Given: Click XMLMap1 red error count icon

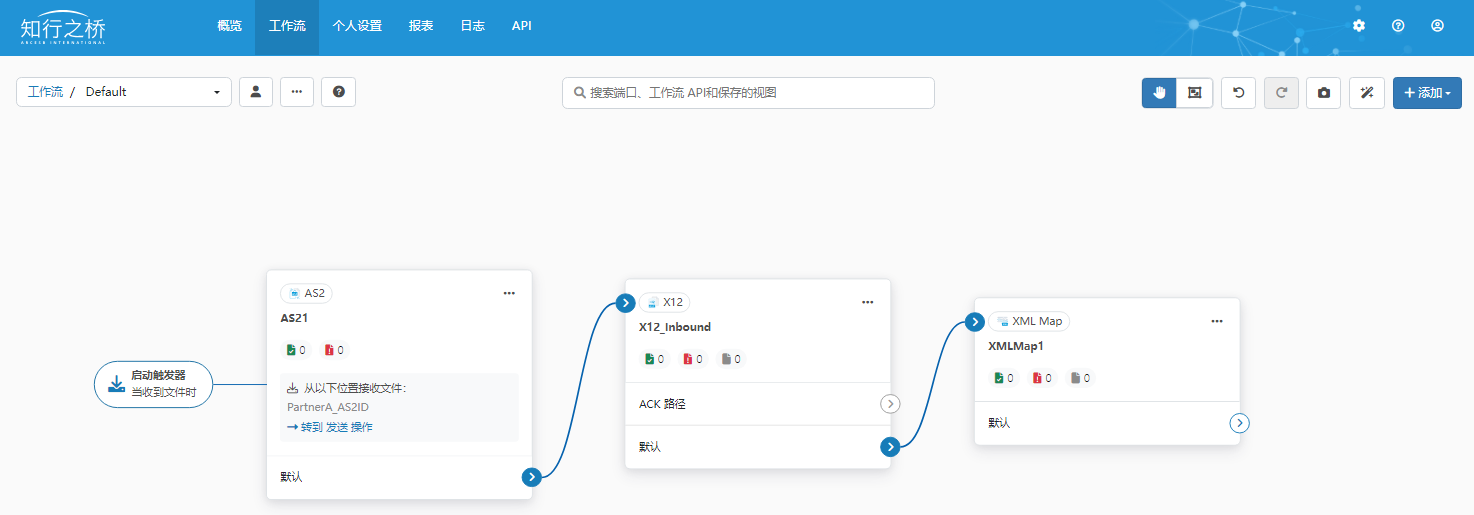Looking at the screenshot, I should tap(1037, 378).
